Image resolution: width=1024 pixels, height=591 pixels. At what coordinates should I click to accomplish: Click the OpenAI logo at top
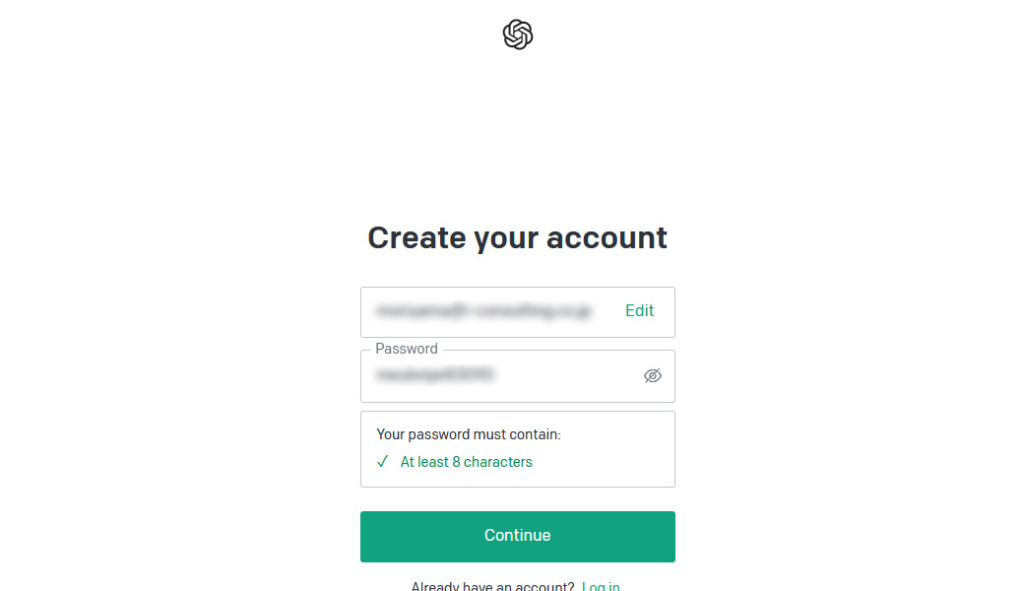coord(517,35)
